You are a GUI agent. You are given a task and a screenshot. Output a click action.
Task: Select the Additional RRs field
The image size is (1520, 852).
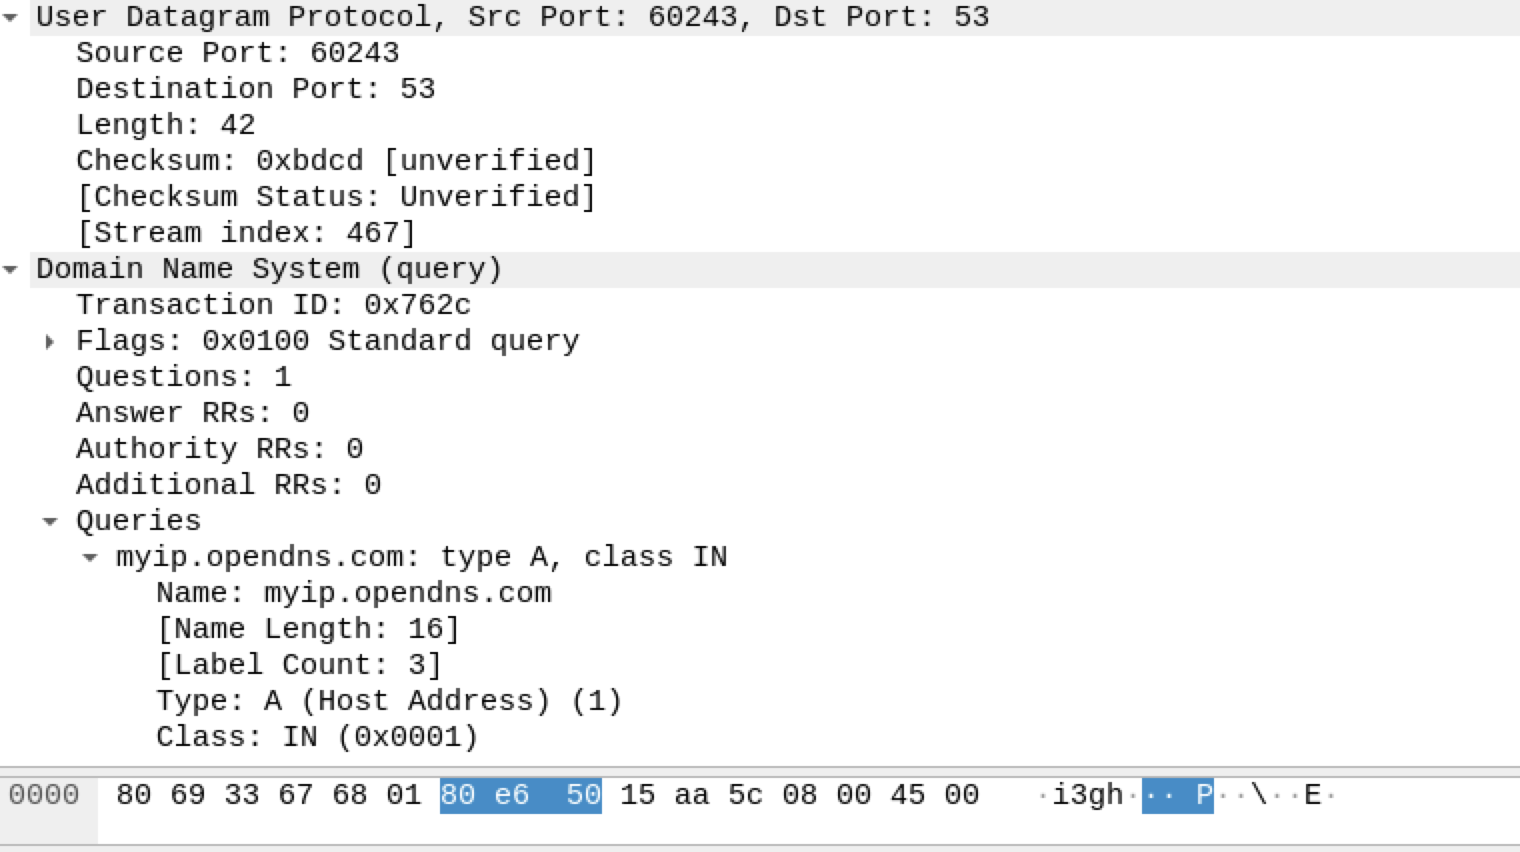229,485
